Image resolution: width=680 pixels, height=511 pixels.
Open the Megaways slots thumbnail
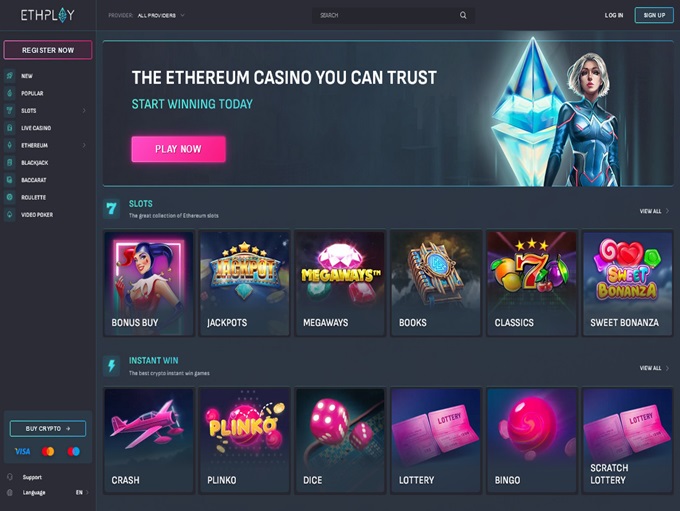tap(340, 283)
